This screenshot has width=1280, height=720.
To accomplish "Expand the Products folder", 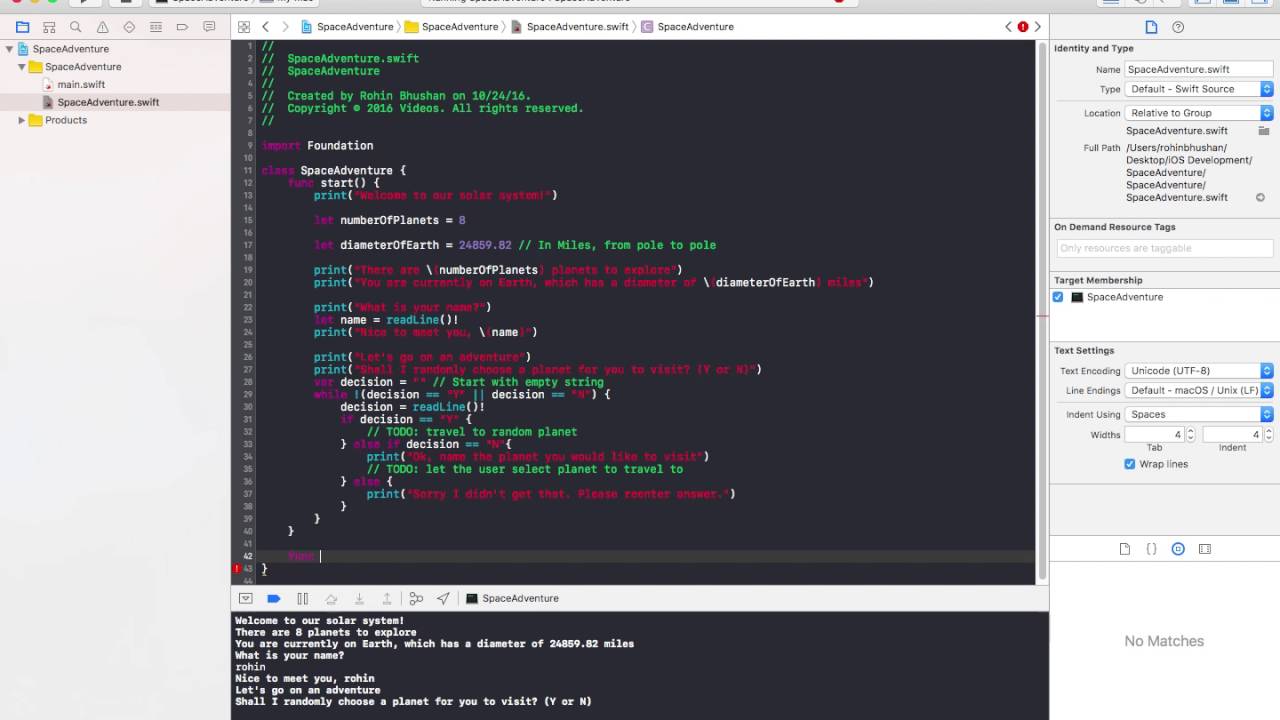I will click(x=22, y=120).
